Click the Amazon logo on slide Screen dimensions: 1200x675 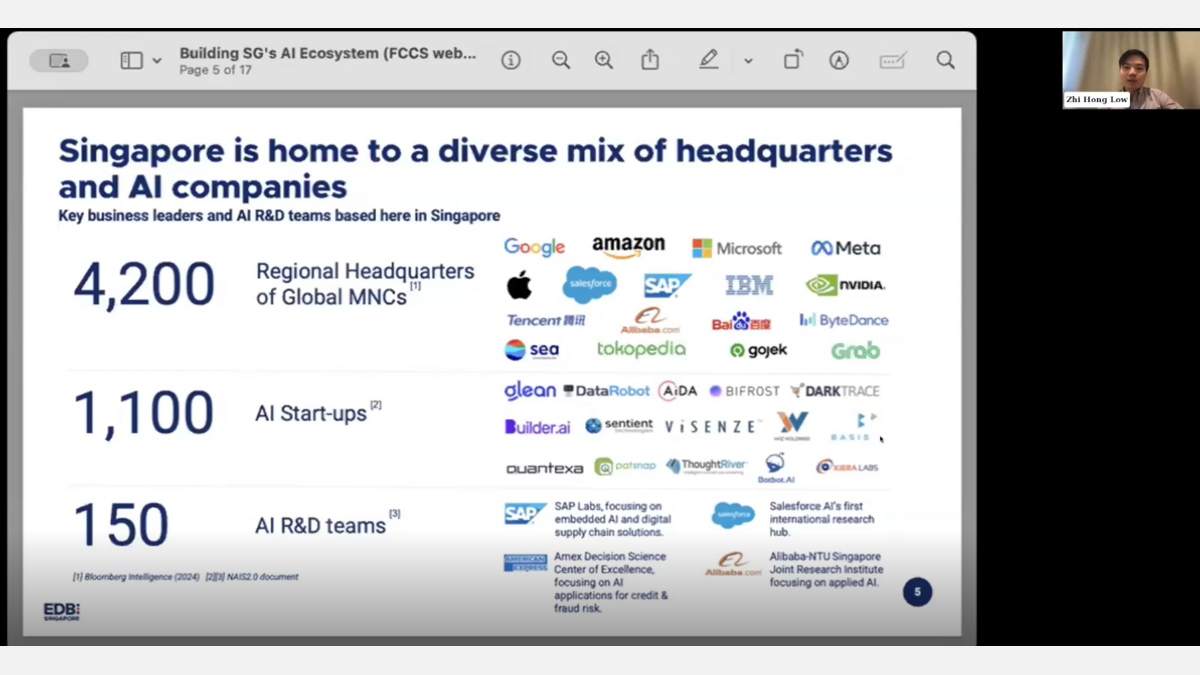click(x=628, y=246)
